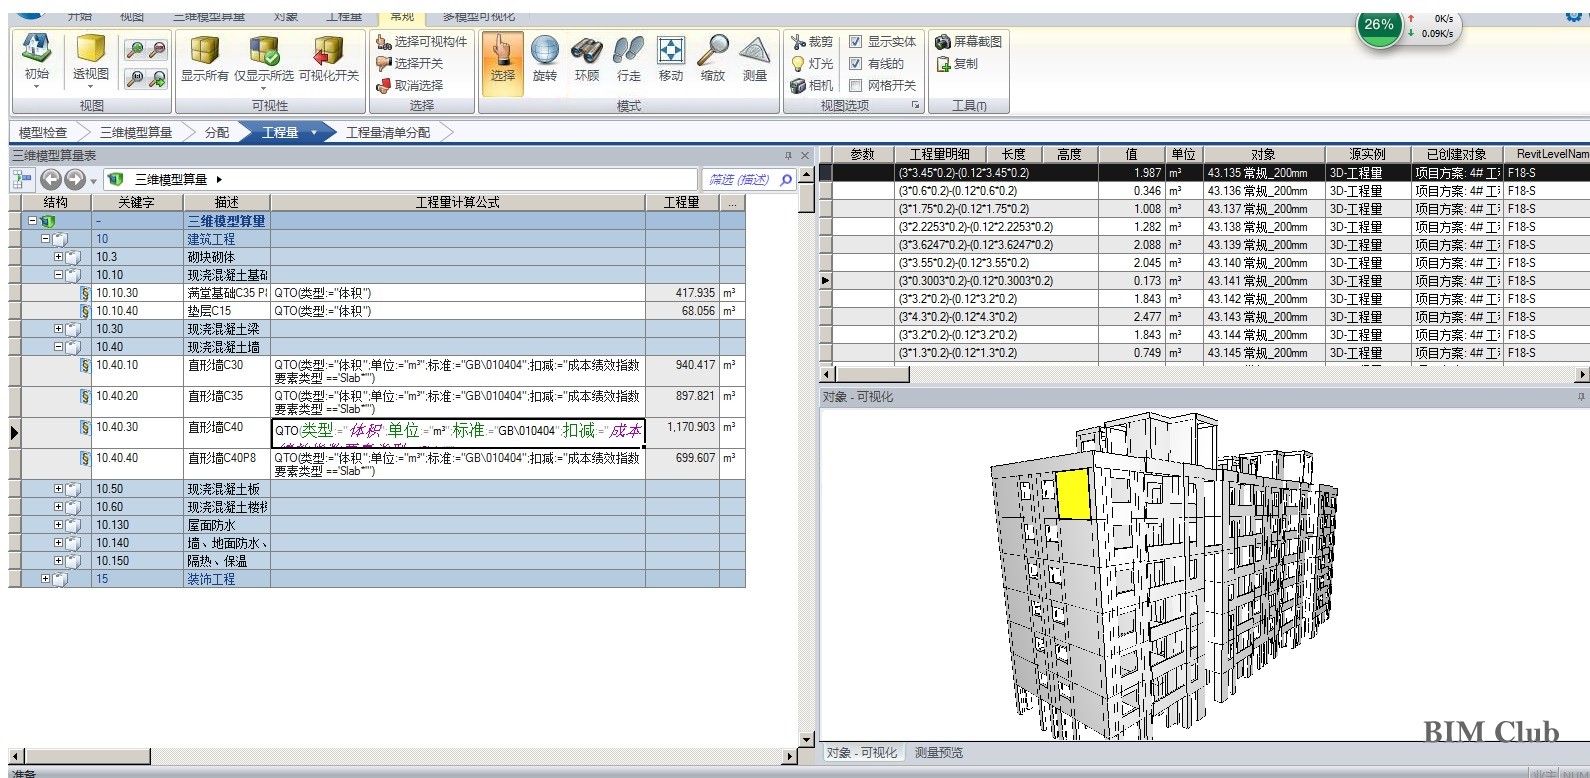Image resolution: width=1590 pixels, height=778 pixels.
Task: Open the 对象 - 可视化 bottom tab
Action: [x=862, y=753]
